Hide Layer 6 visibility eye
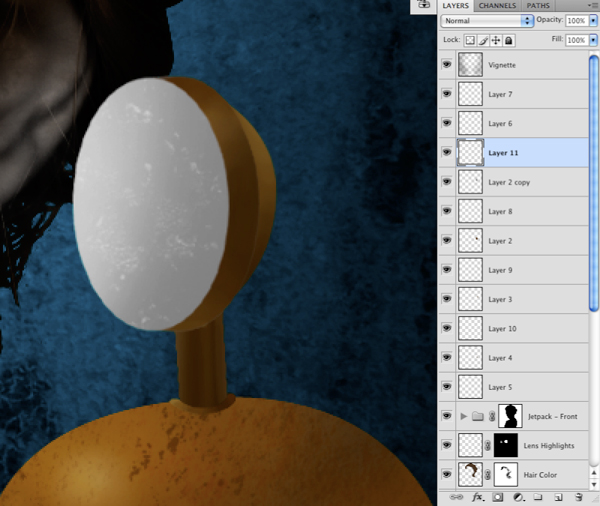The image size is (600, 506). coord(447,123)
